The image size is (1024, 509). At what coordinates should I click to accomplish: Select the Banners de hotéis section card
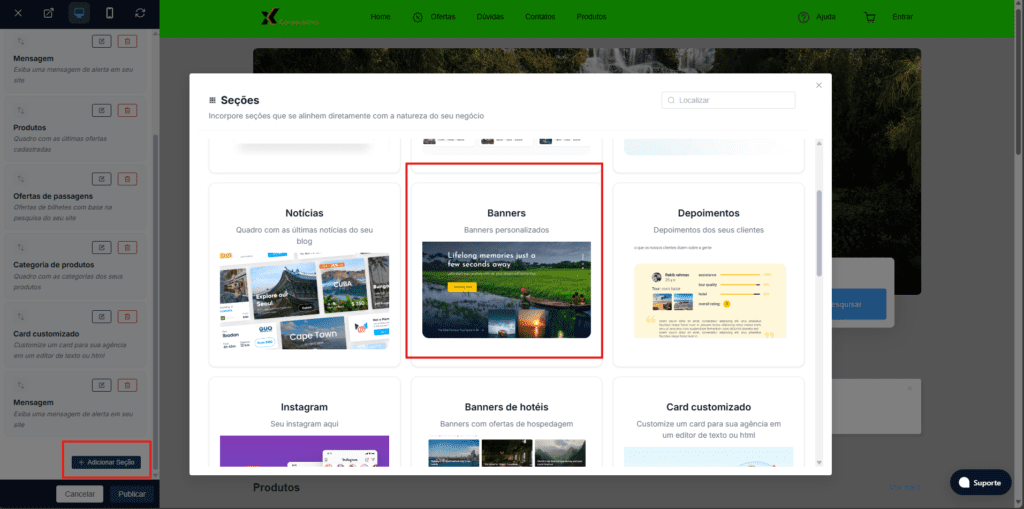(x=506, y=422)
